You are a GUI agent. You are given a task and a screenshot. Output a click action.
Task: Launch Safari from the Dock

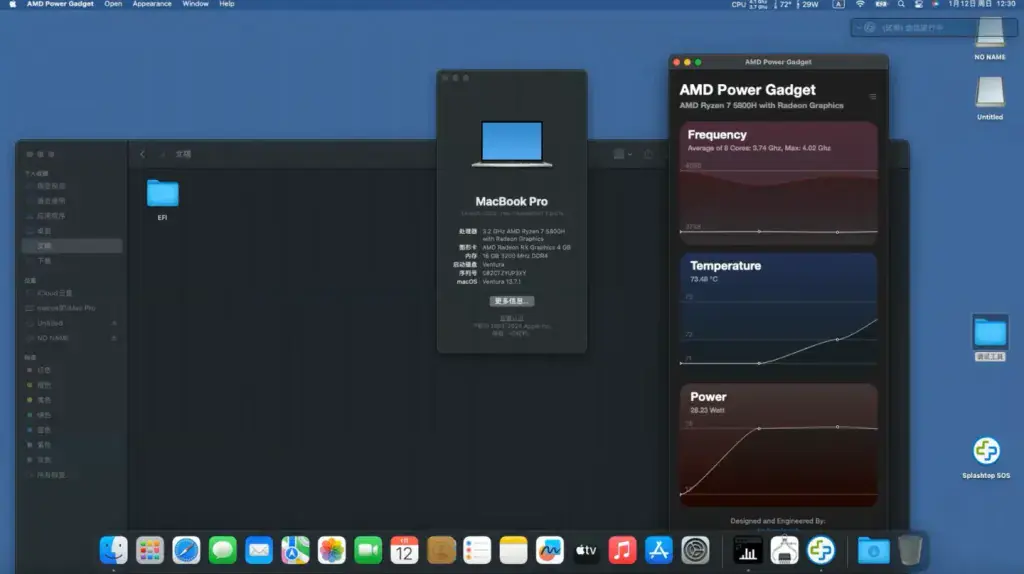pyautogui.click(x=186, y=550)
